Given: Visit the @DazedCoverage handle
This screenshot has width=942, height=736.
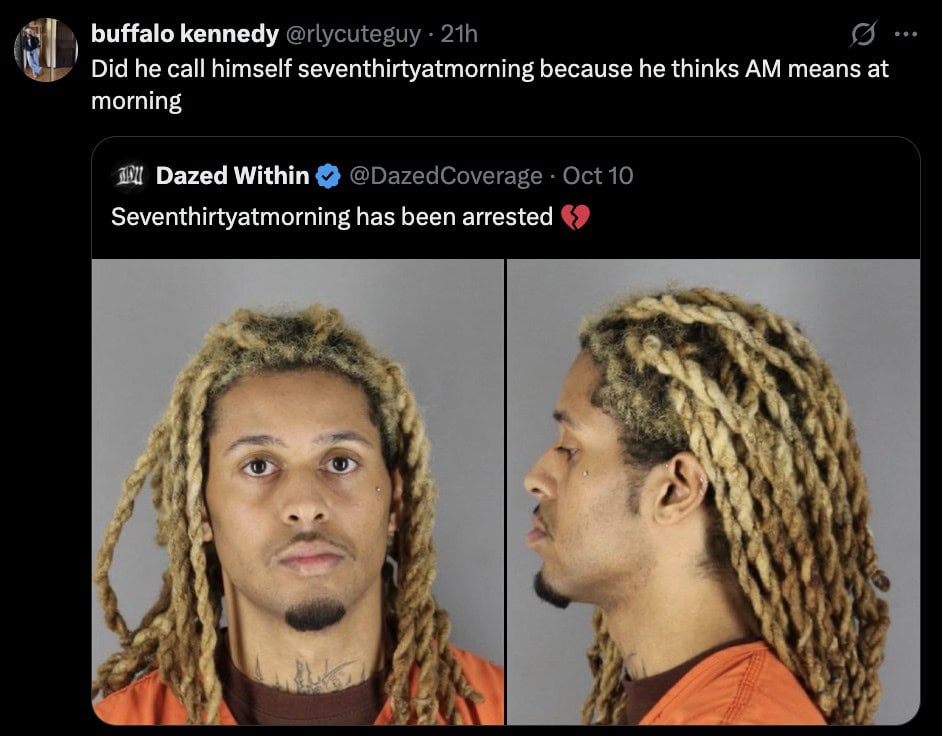Looking at the screenshot, I should coord(445,176).
